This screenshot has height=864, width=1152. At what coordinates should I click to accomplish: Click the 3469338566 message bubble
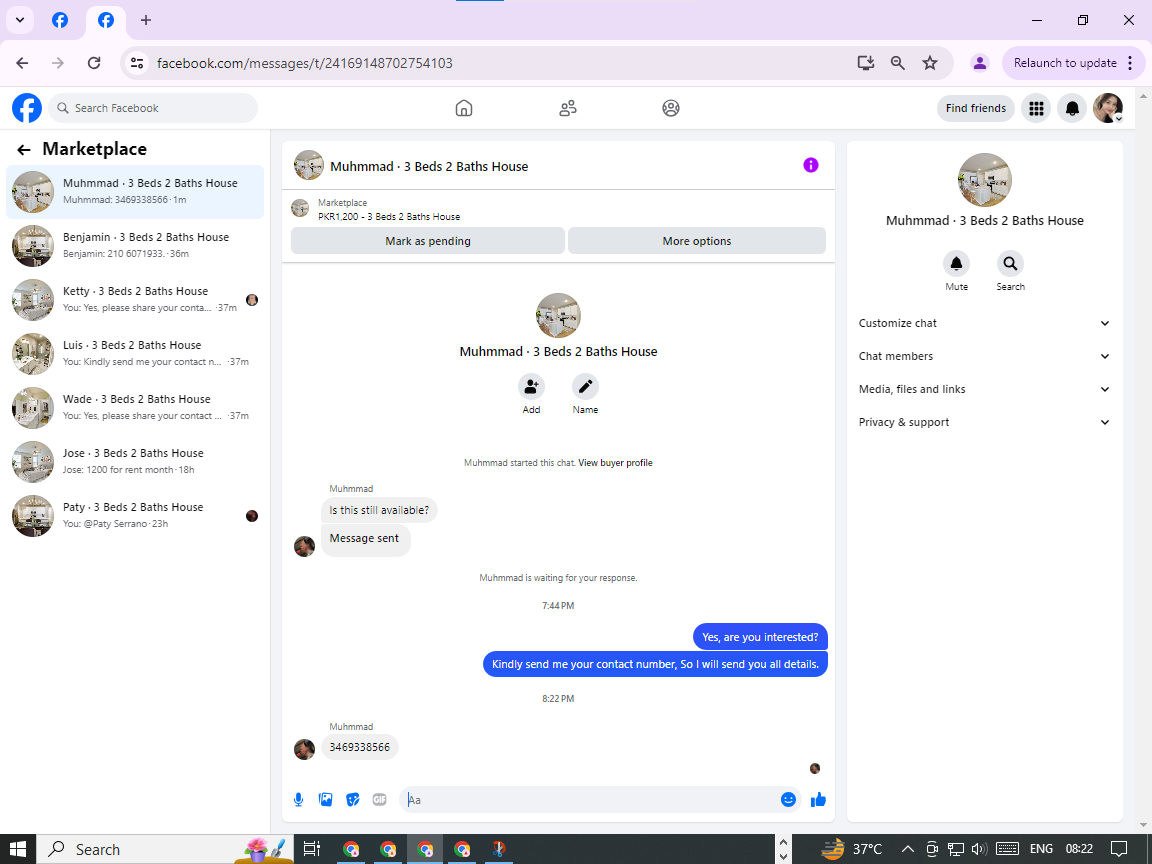click(x=359, y=747)
